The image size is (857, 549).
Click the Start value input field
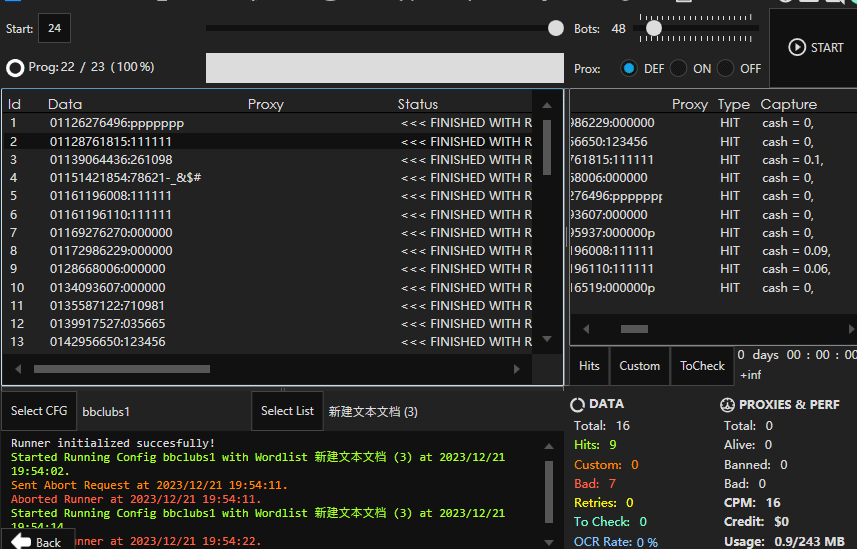(x=54, y=29)
